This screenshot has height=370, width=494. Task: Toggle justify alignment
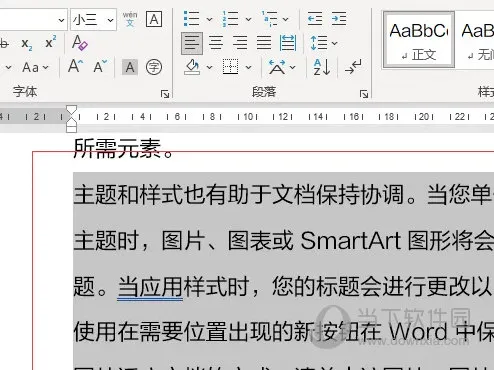click(x=264, y=43)
